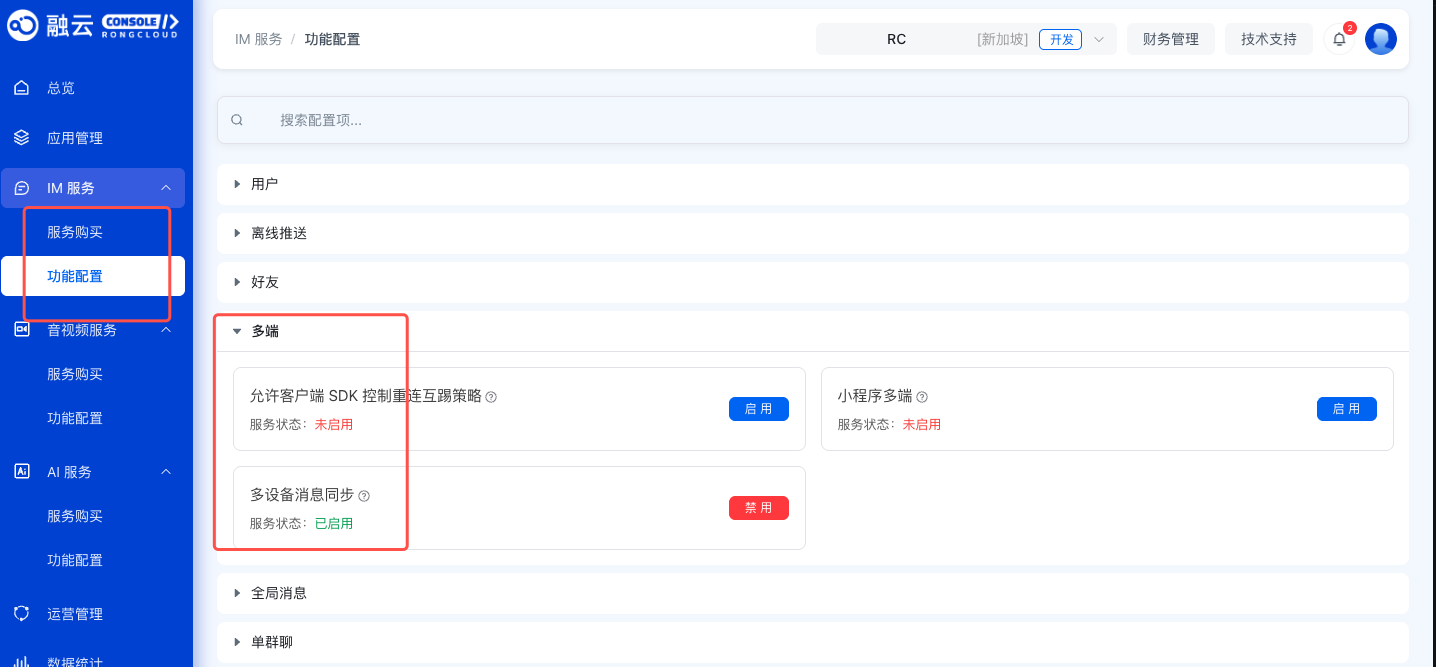Expand the 用户 configuration section
Image resolution: width=1436 pixels, height=667 pixels.
264,184
